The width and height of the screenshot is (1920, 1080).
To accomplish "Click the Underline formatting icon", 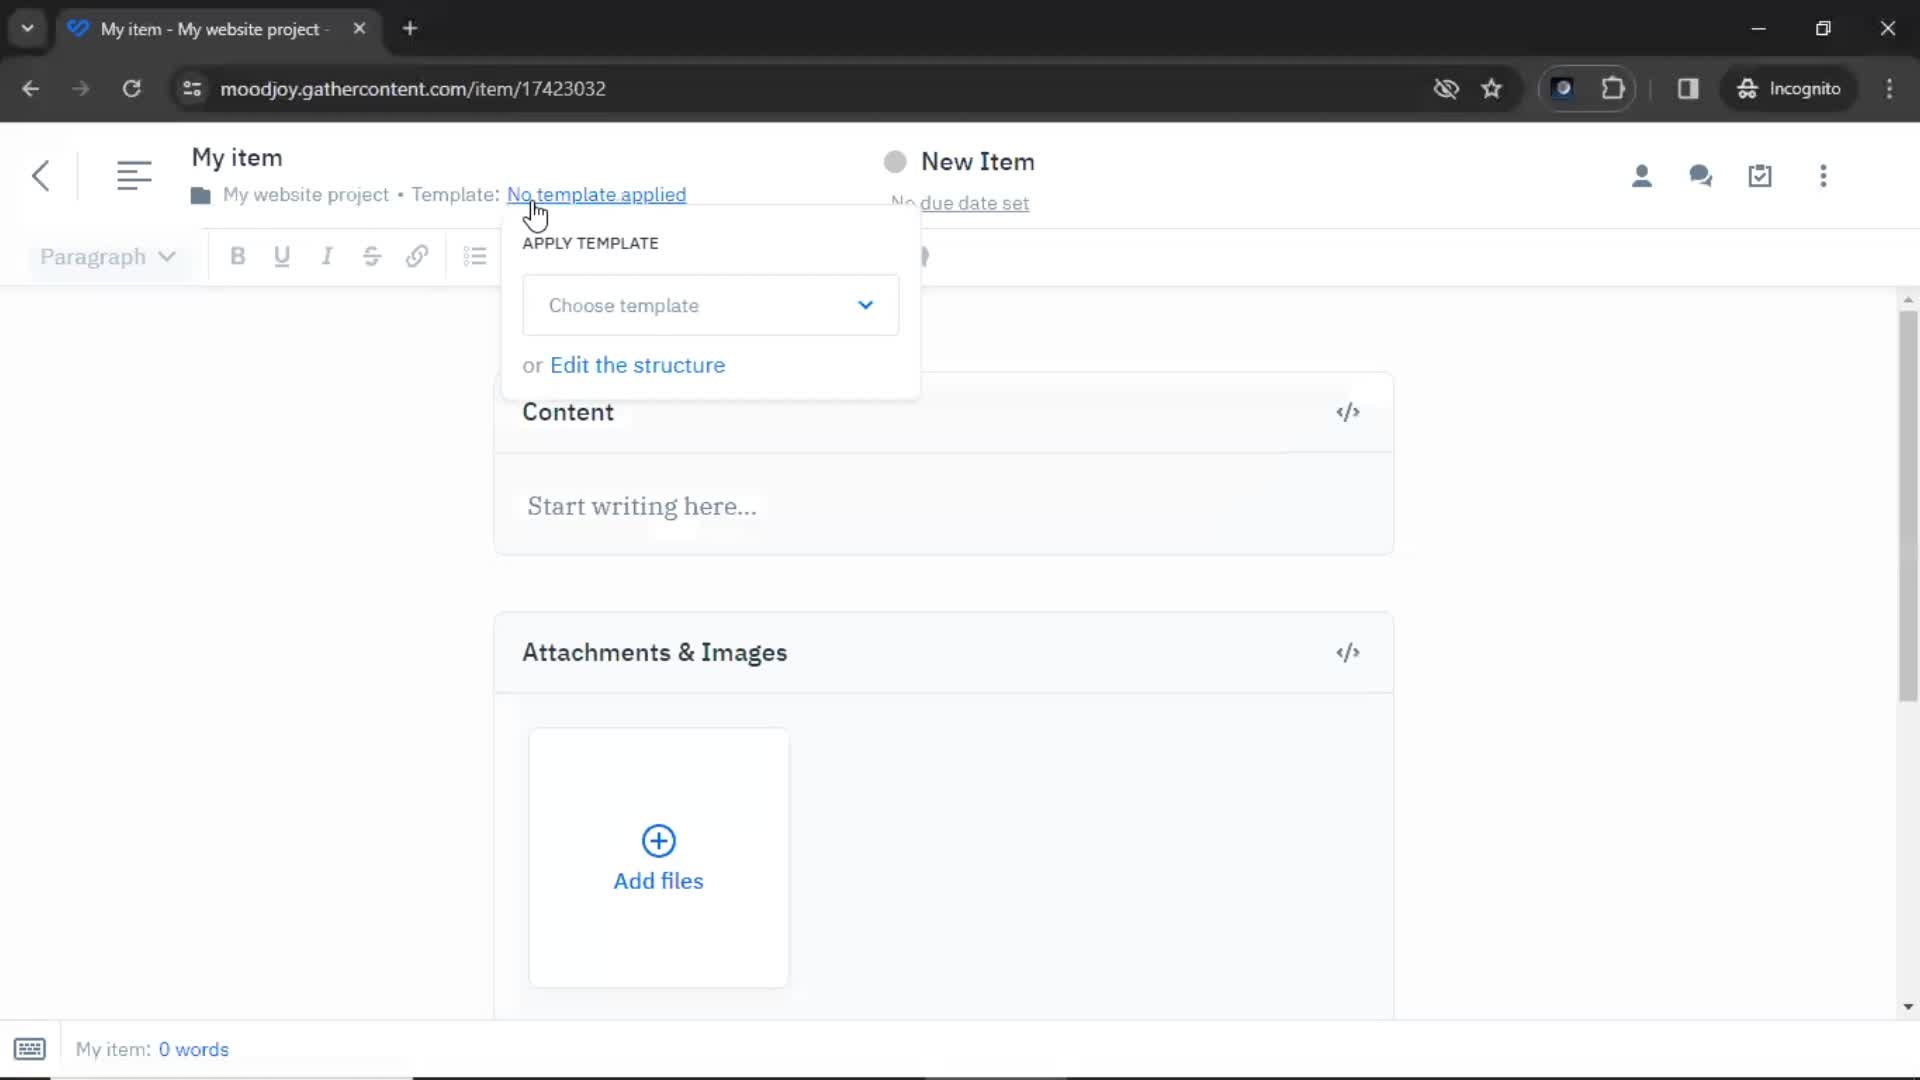I will click(x=282, y=256).
